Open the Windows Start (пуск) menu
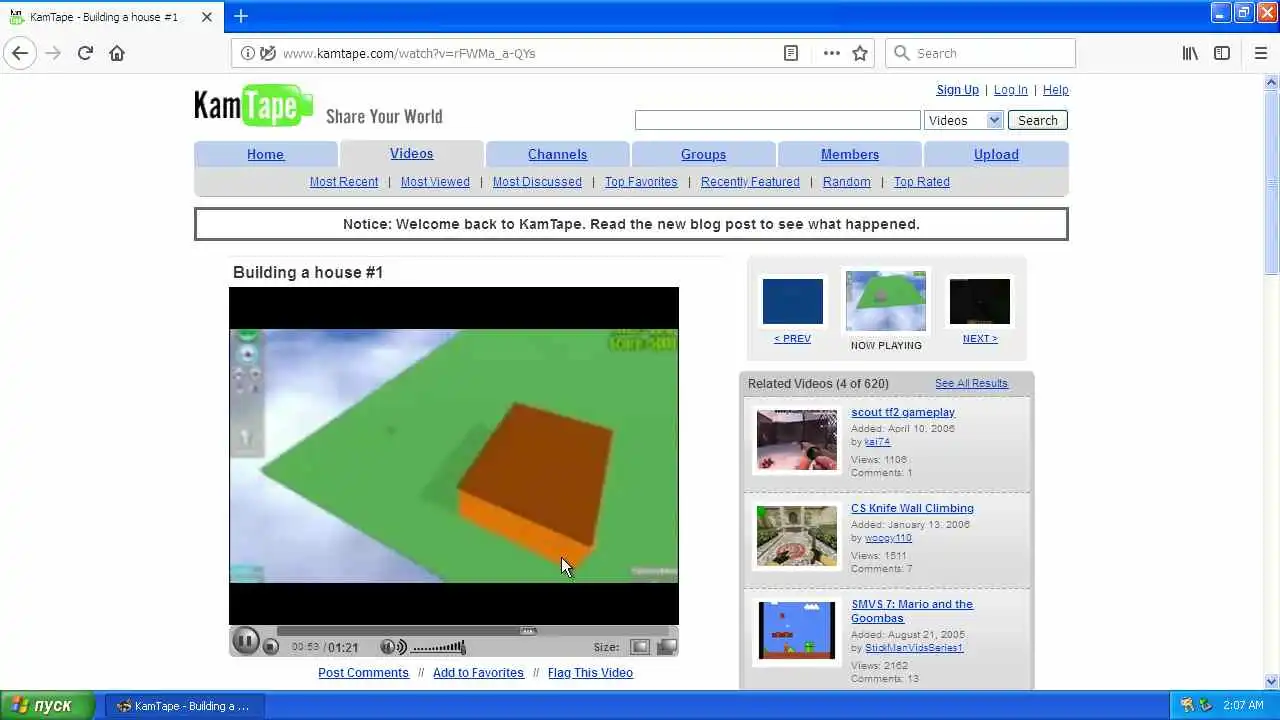This screenshot has width=1280, height=720. click(x=46, y=705)
